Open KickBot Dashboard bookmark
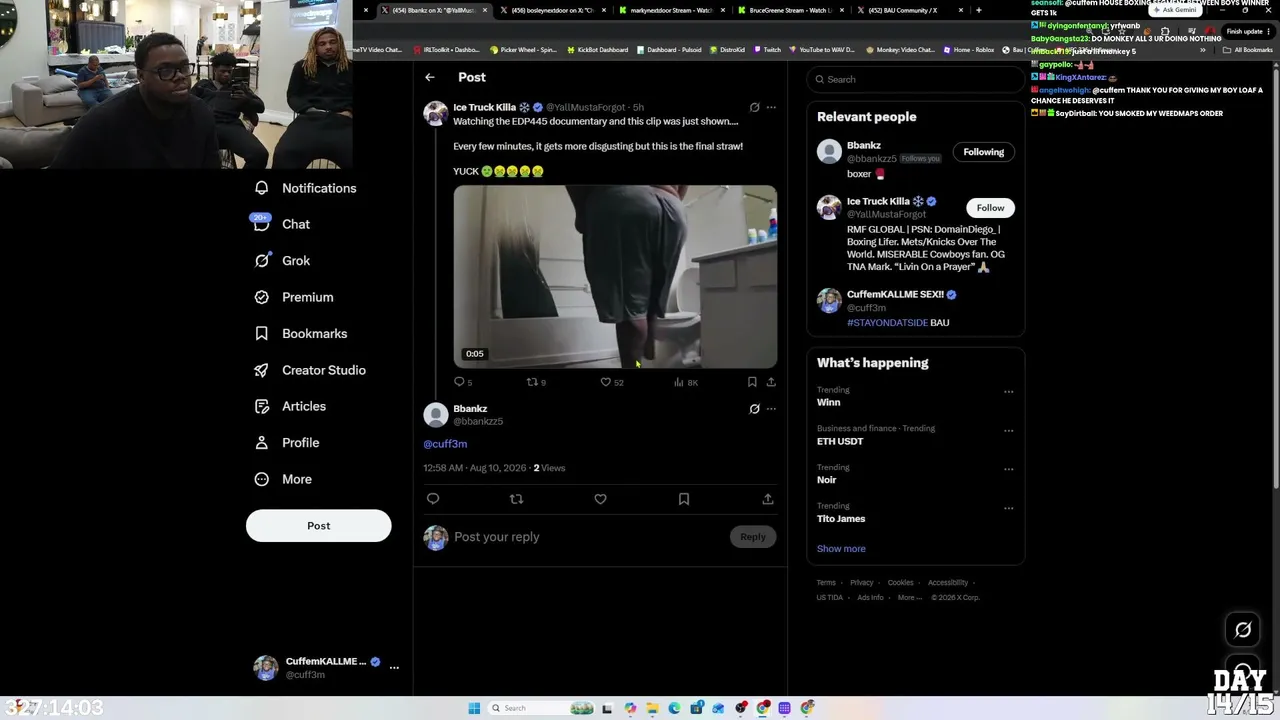The image size is (1280, 720). tap(597, 50)
